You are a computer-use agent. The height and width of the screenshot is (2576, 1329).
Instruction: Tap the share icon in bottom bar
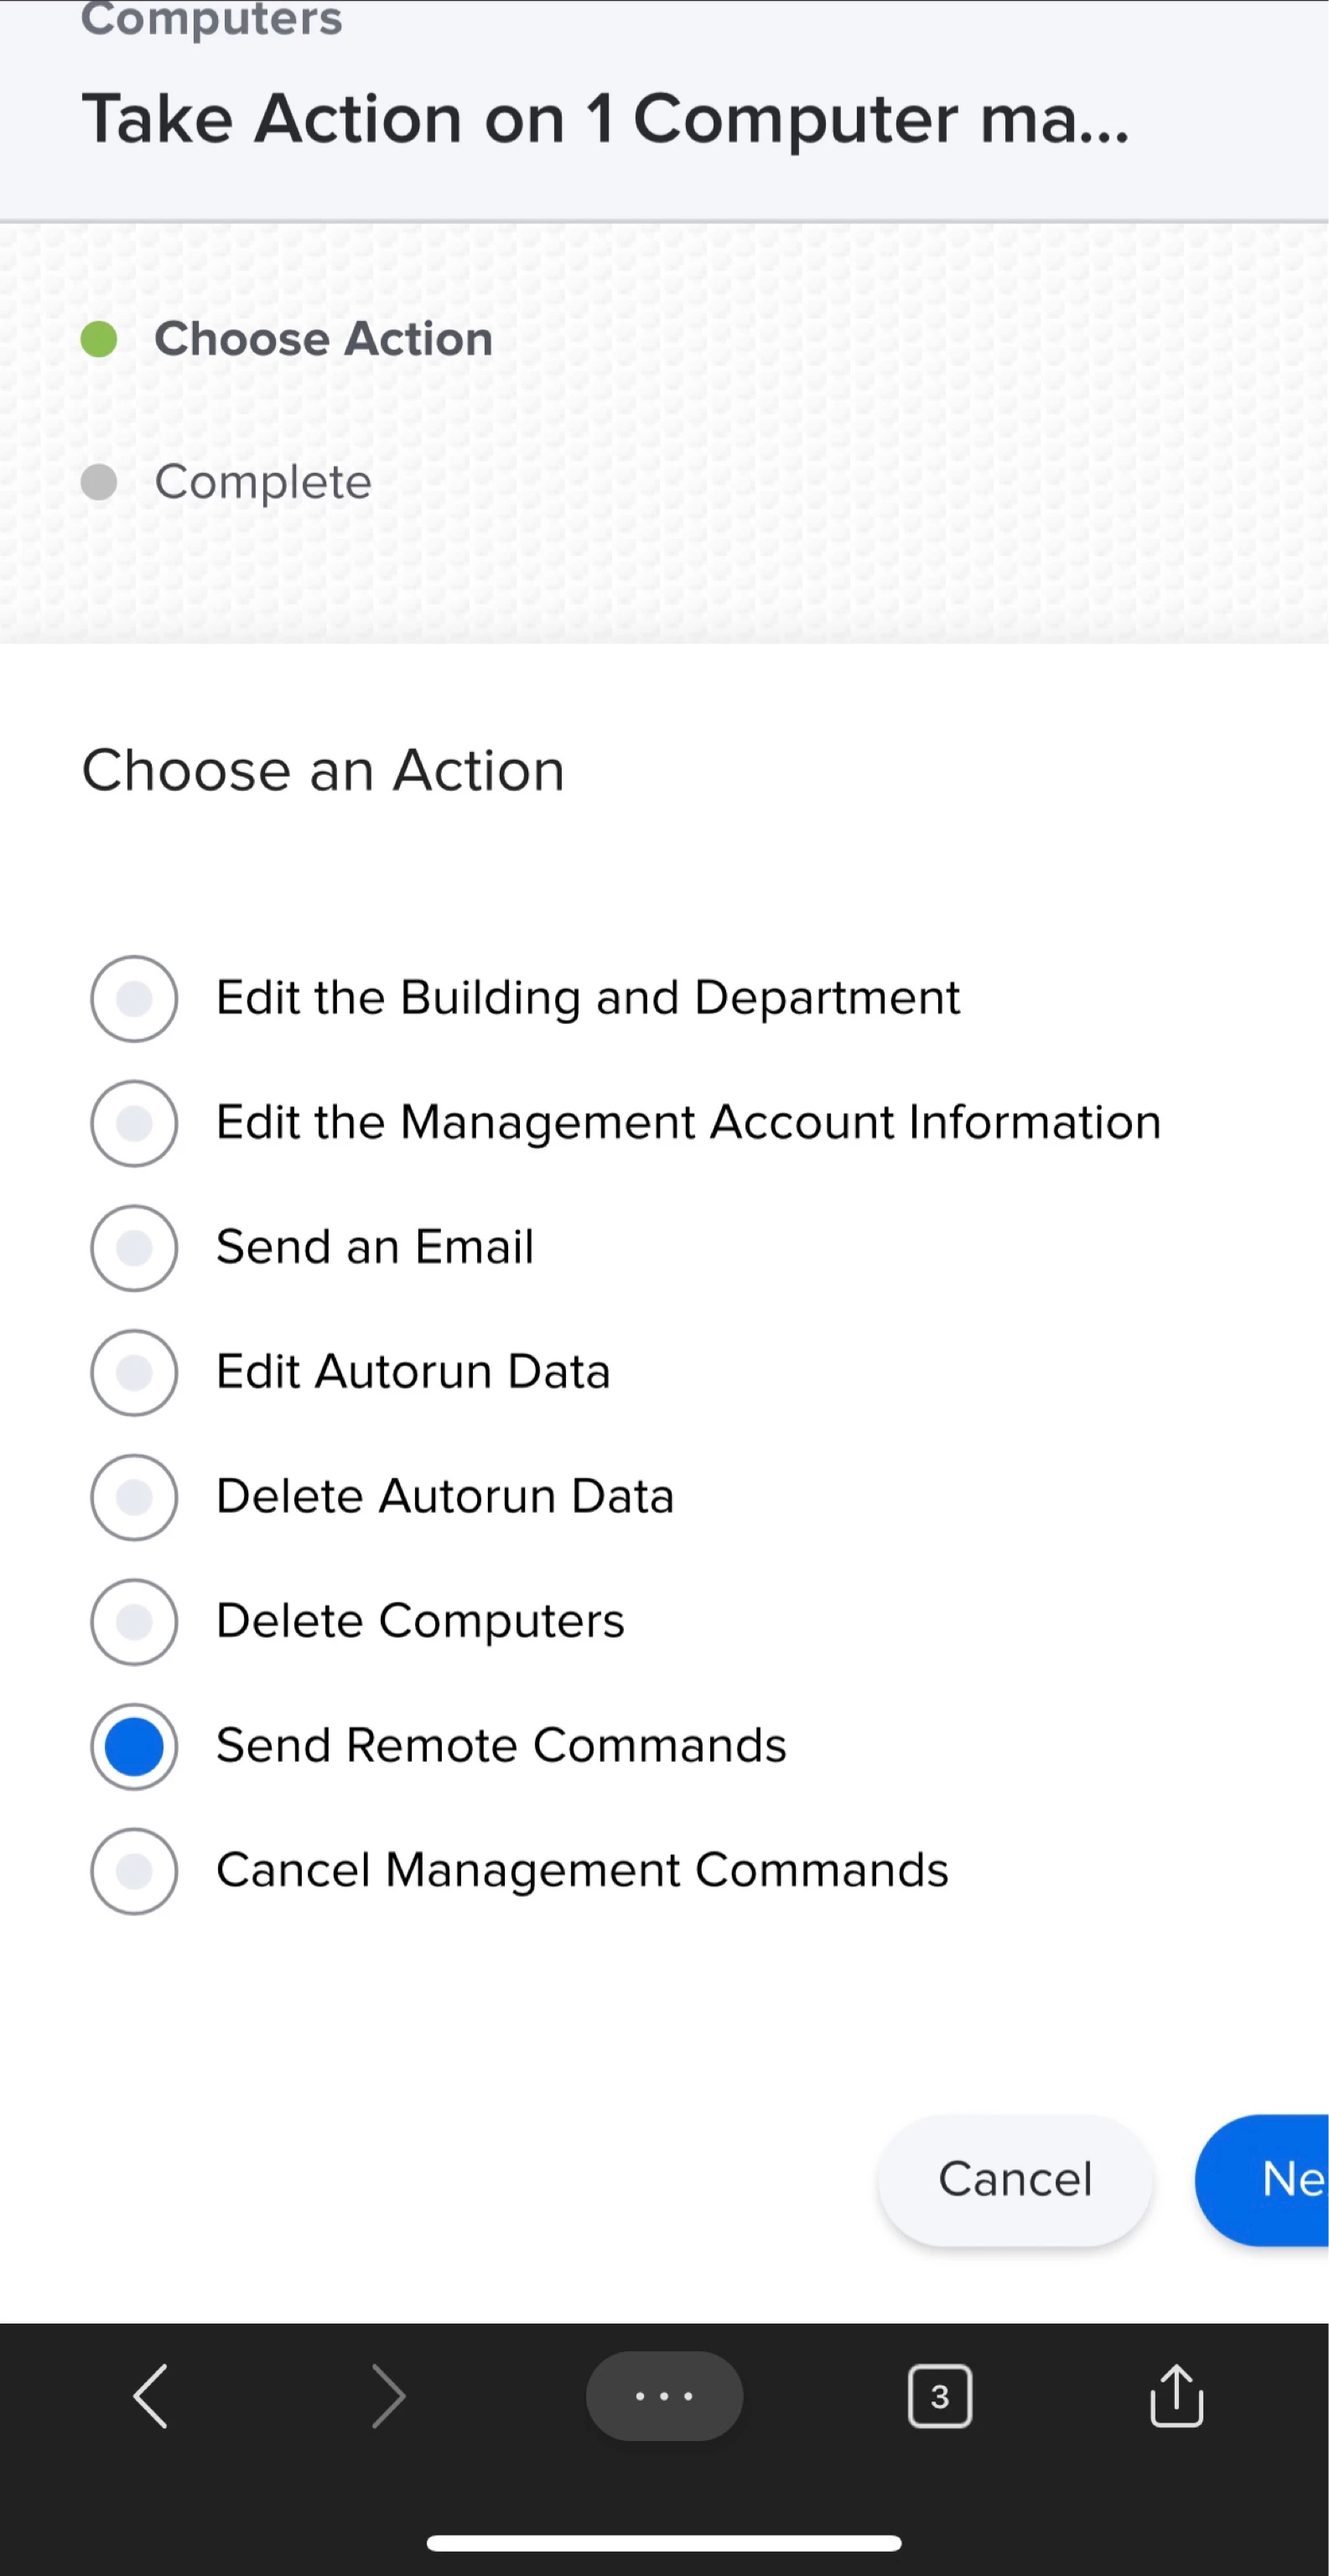(1176, 2395)
